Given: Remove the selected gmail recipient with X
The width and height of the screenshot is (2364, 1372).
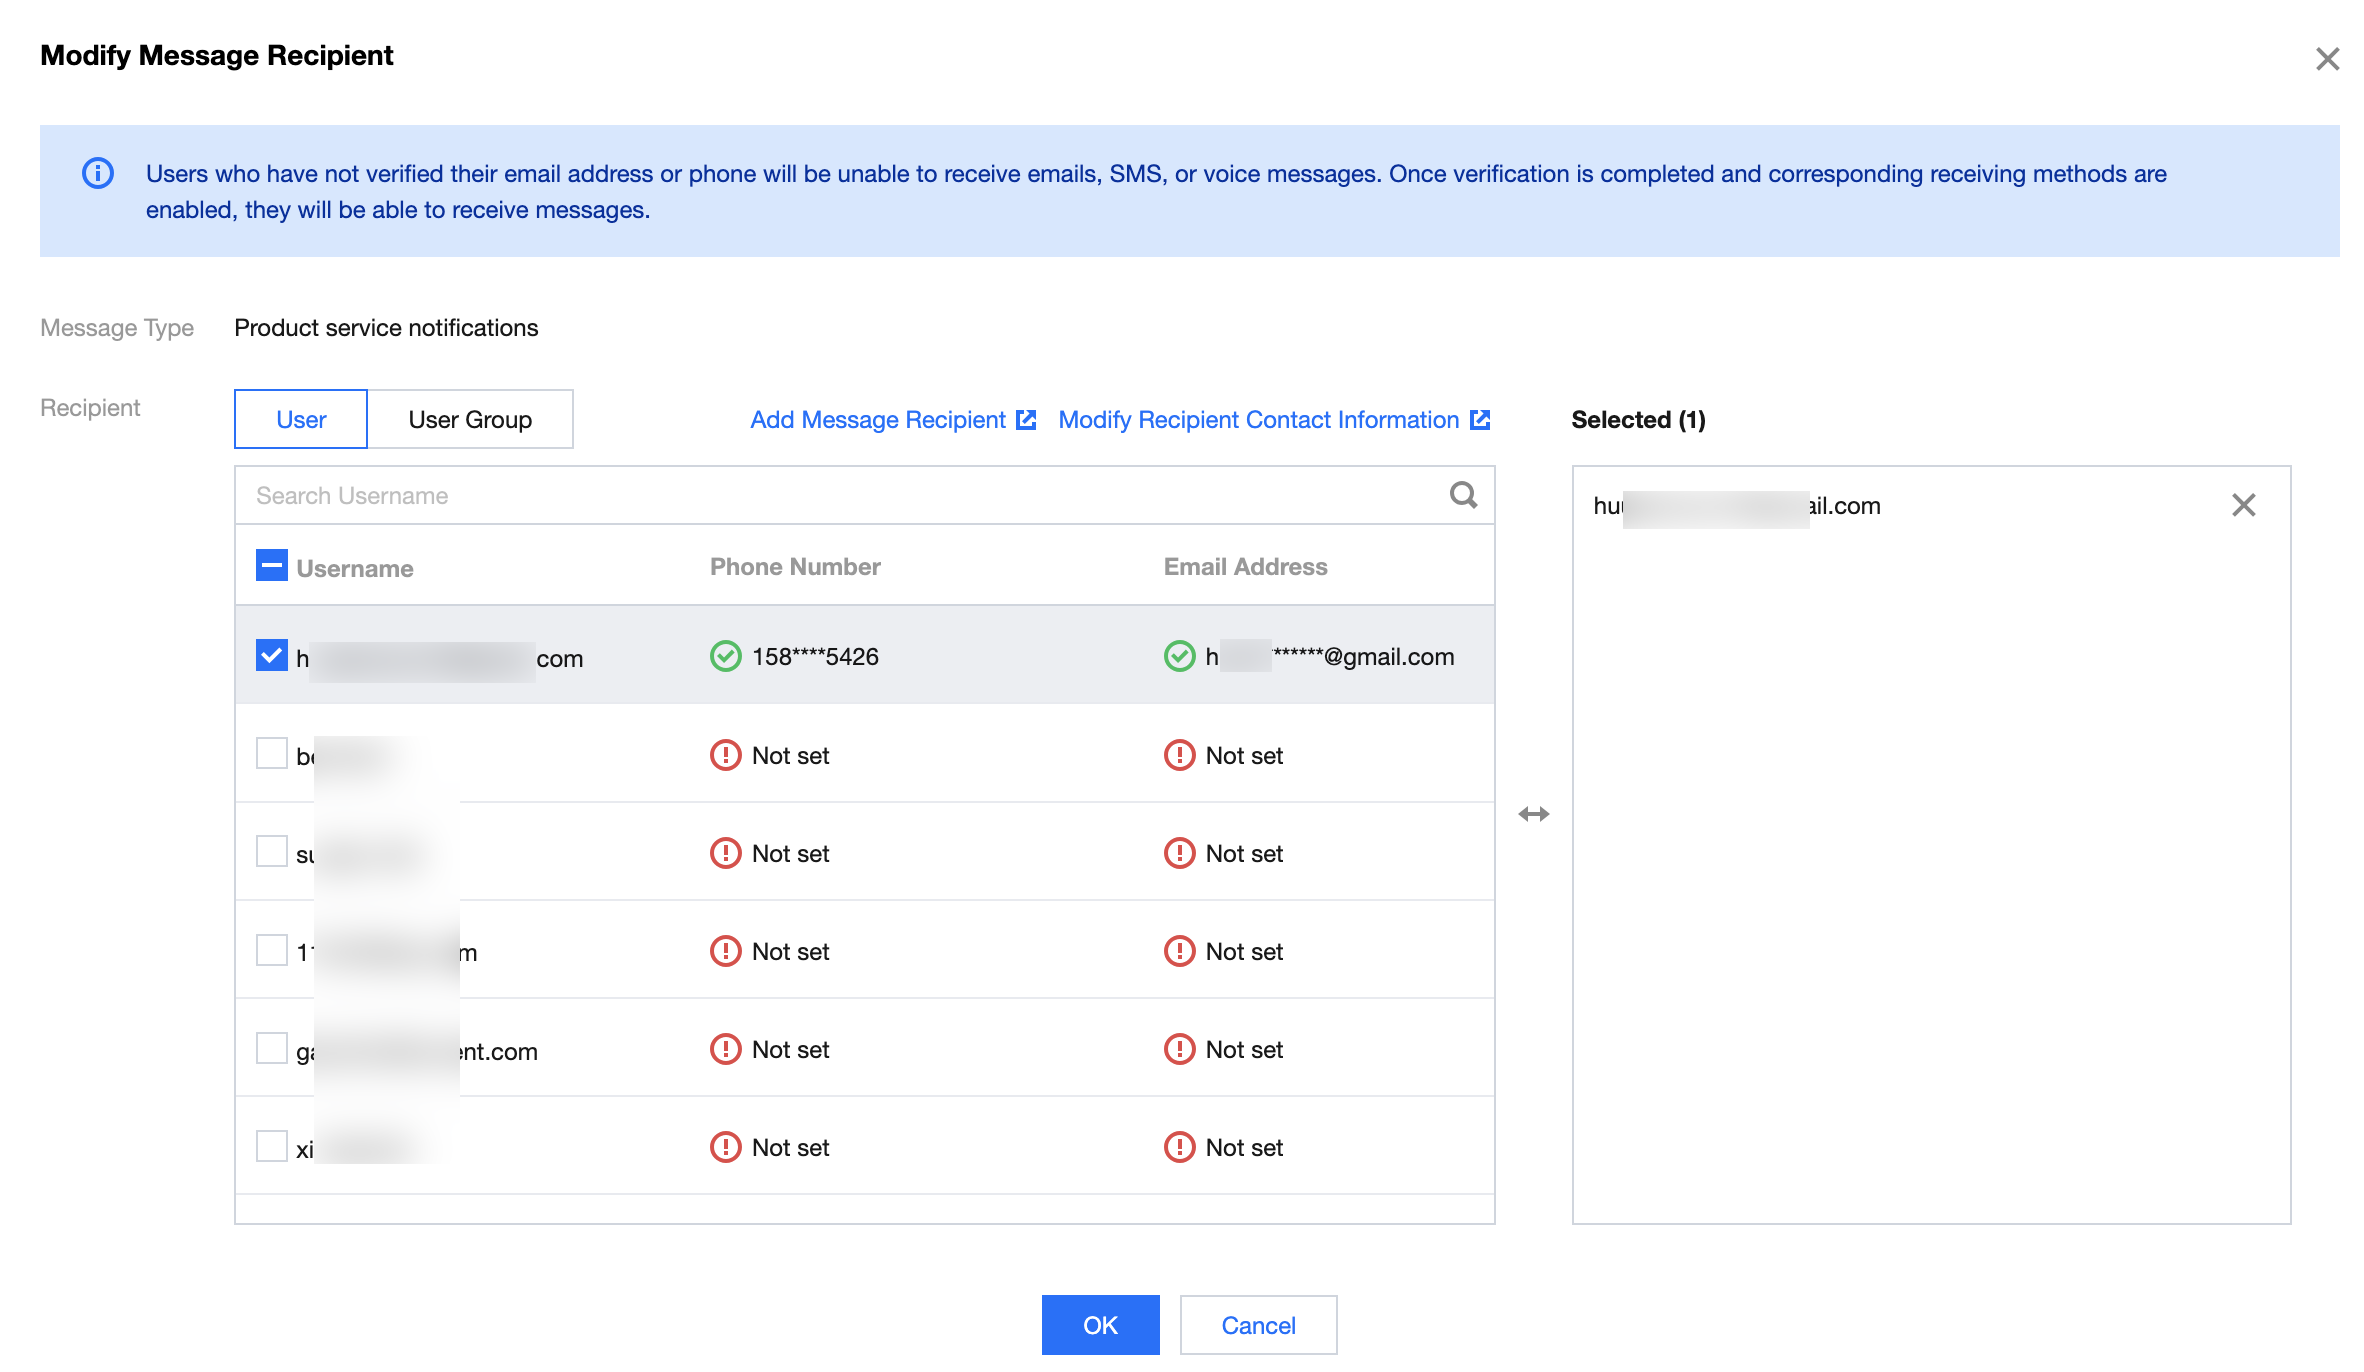Looking at the screenshot, I should (x=2243, y=505).
